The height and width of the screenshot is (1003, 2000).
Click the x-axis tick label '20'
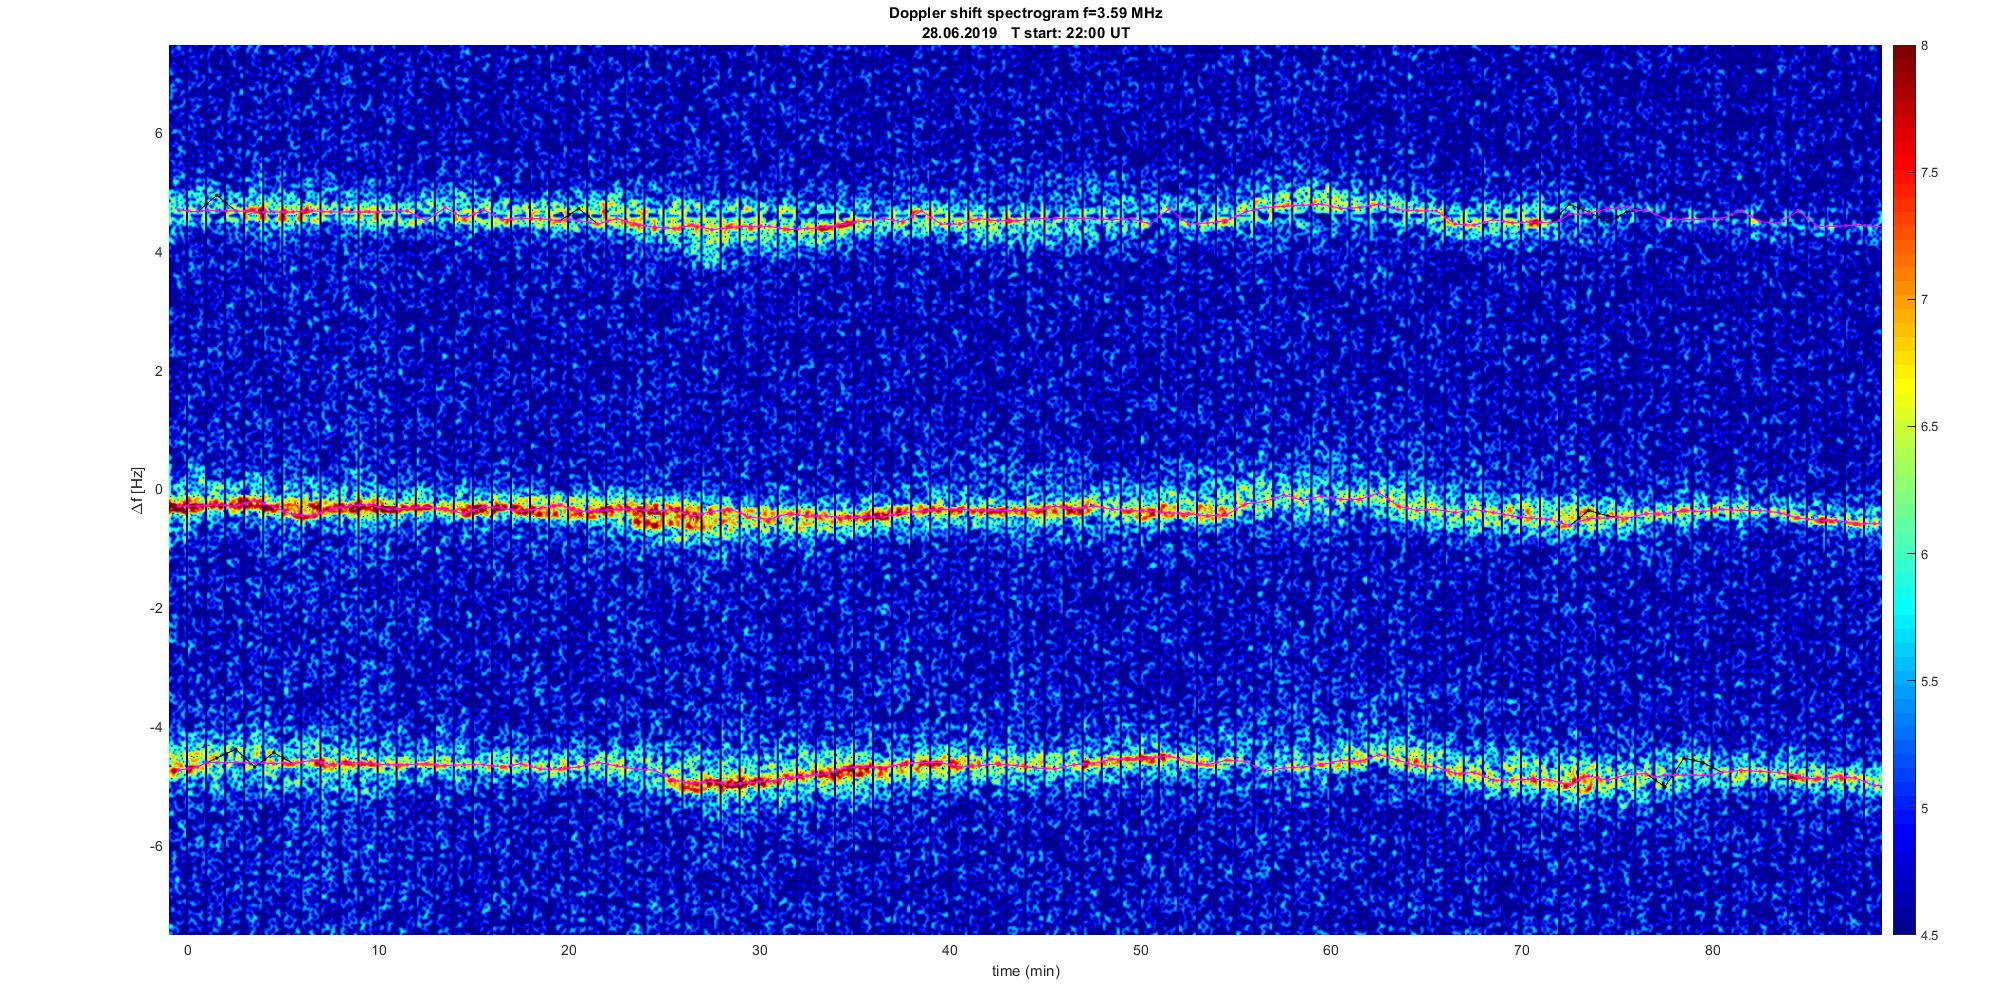[x=569, y=951]
